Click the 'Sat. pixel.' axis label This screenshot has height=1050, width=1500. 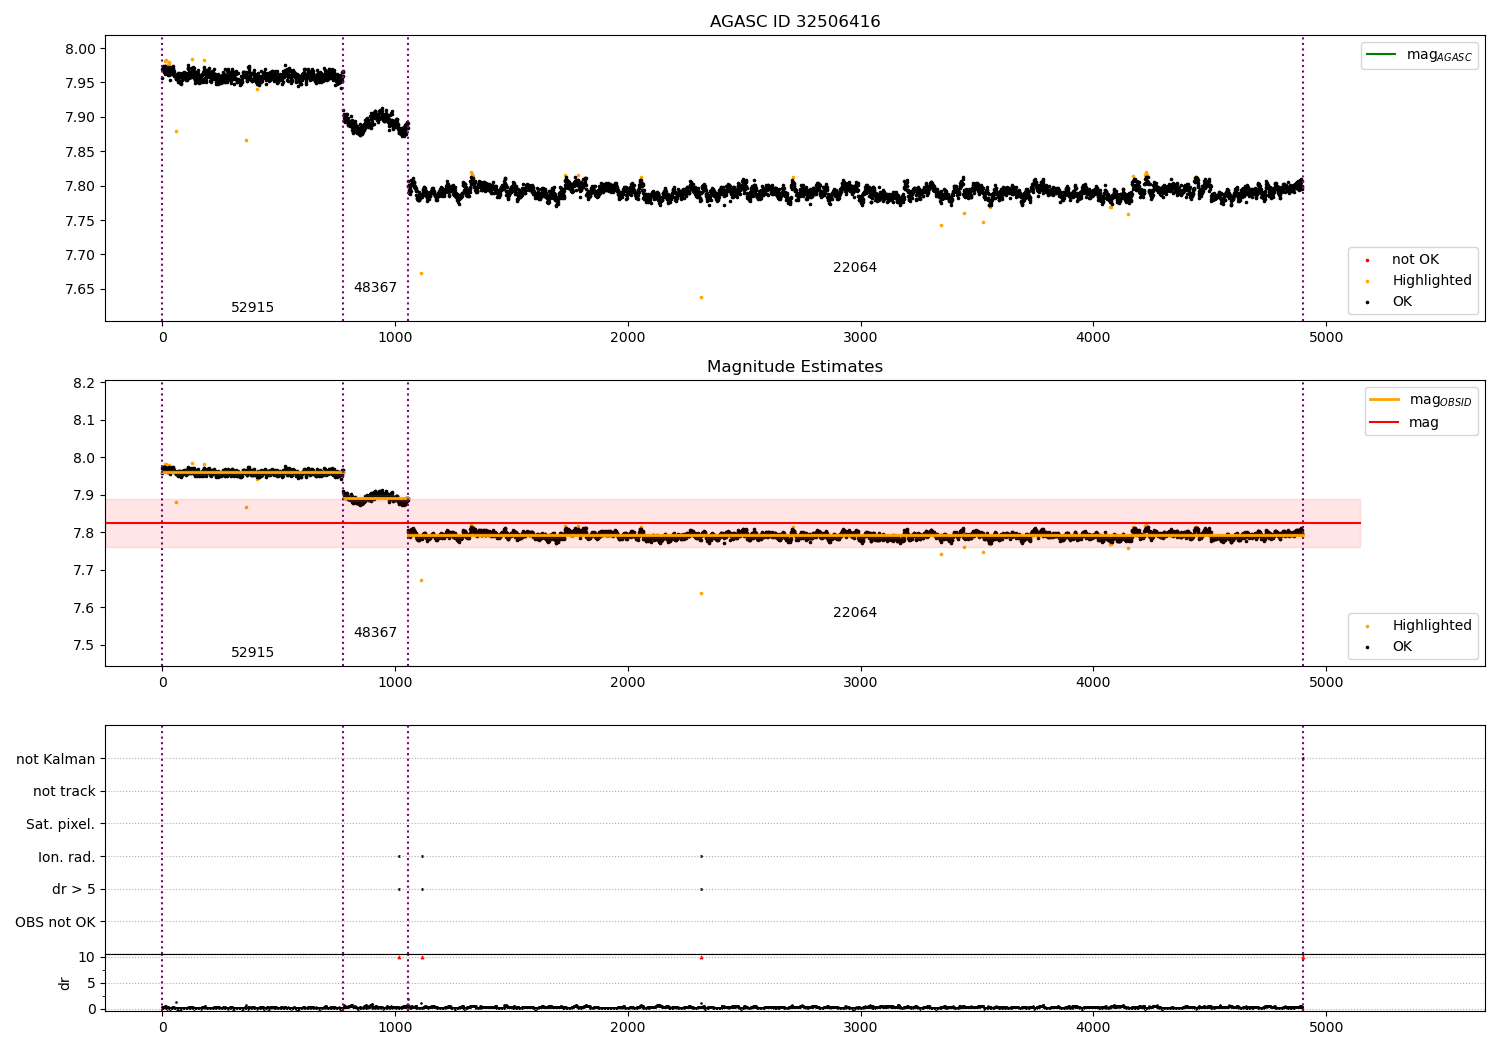click(61, 825)
